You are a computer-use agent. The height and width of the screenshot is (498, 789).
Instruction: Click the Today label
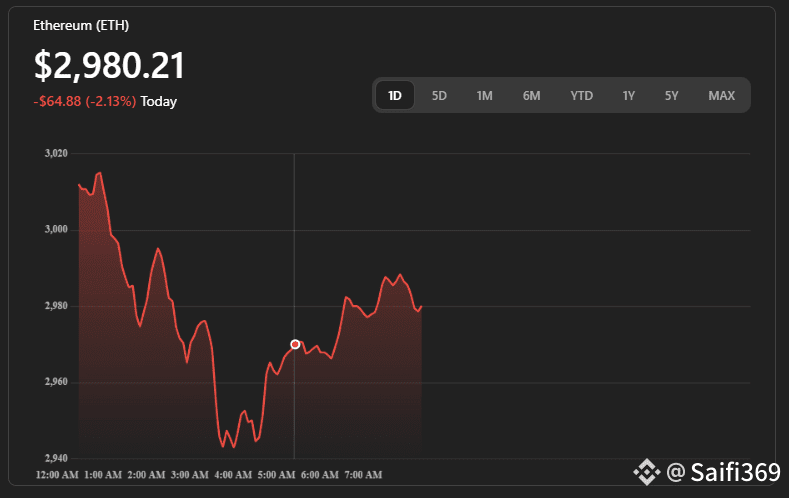[x=159, y=102]
